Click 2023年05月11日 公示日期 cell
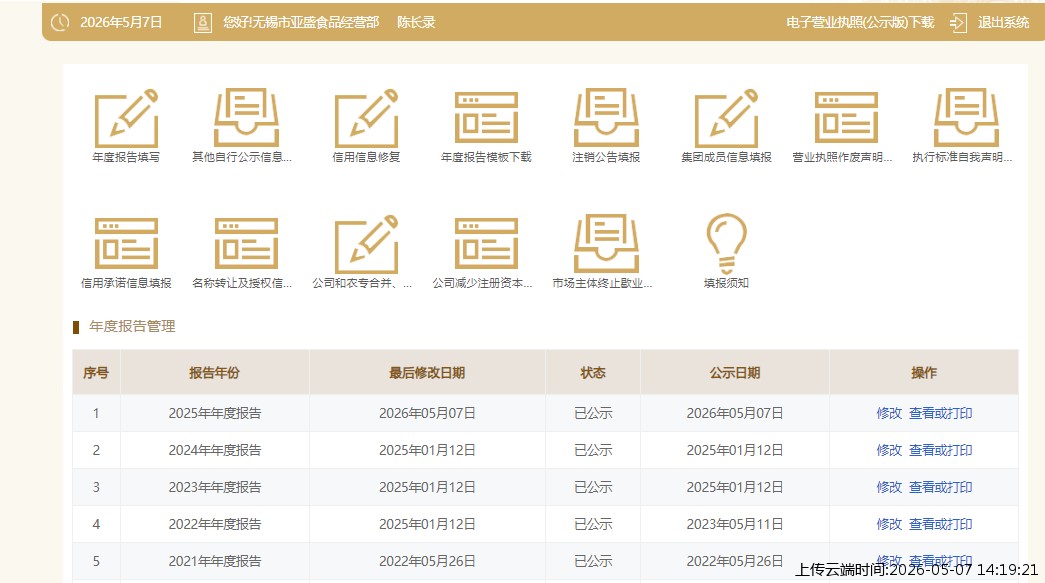1045x583 pixels. (x=734, y=524)
